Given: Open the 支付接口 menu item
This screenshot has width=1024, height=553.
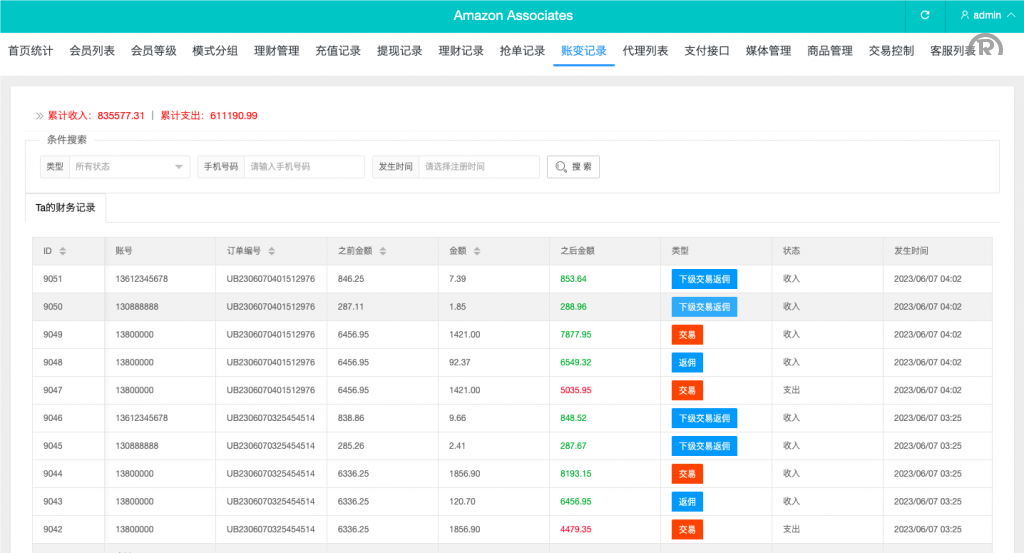Looking at the screenshot, I should coord(707,51).
